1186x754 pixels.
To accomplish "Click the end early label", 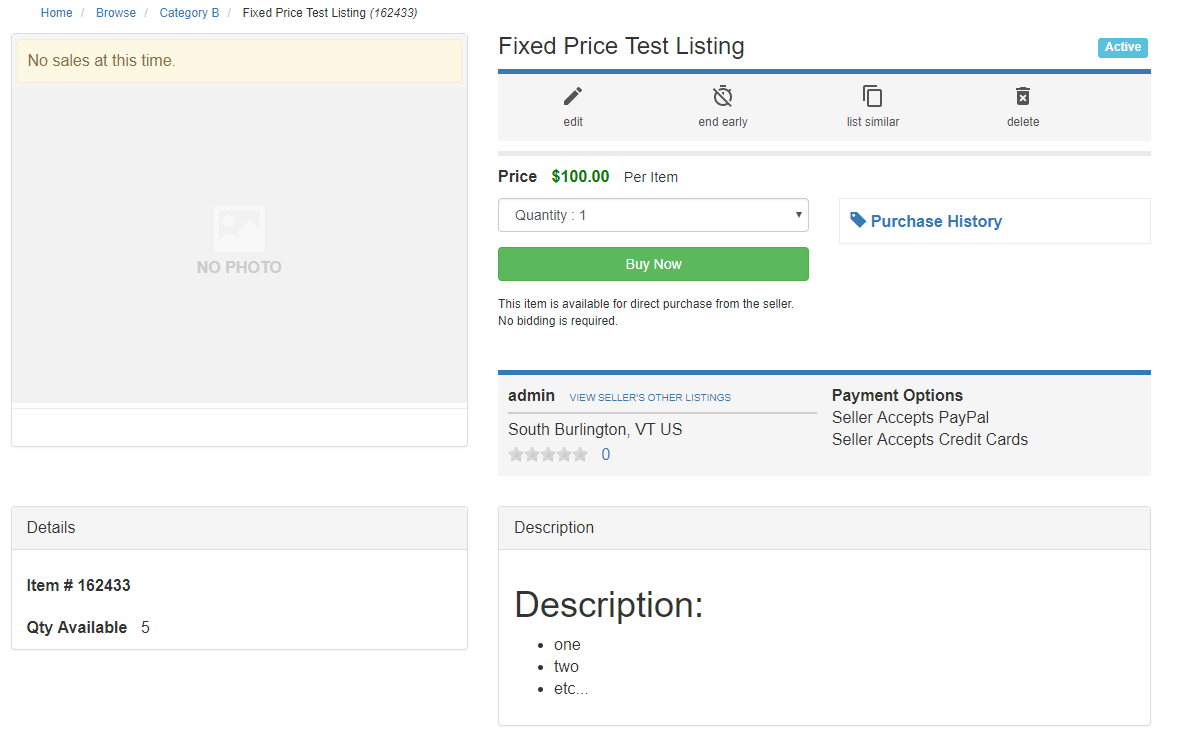I will [722, 122].
